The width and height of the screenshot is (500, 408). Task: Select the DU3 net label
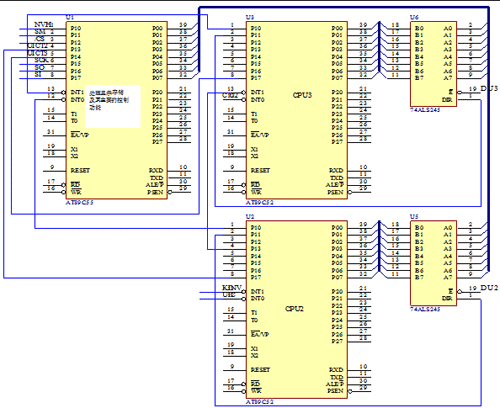[x=489, y=88]
